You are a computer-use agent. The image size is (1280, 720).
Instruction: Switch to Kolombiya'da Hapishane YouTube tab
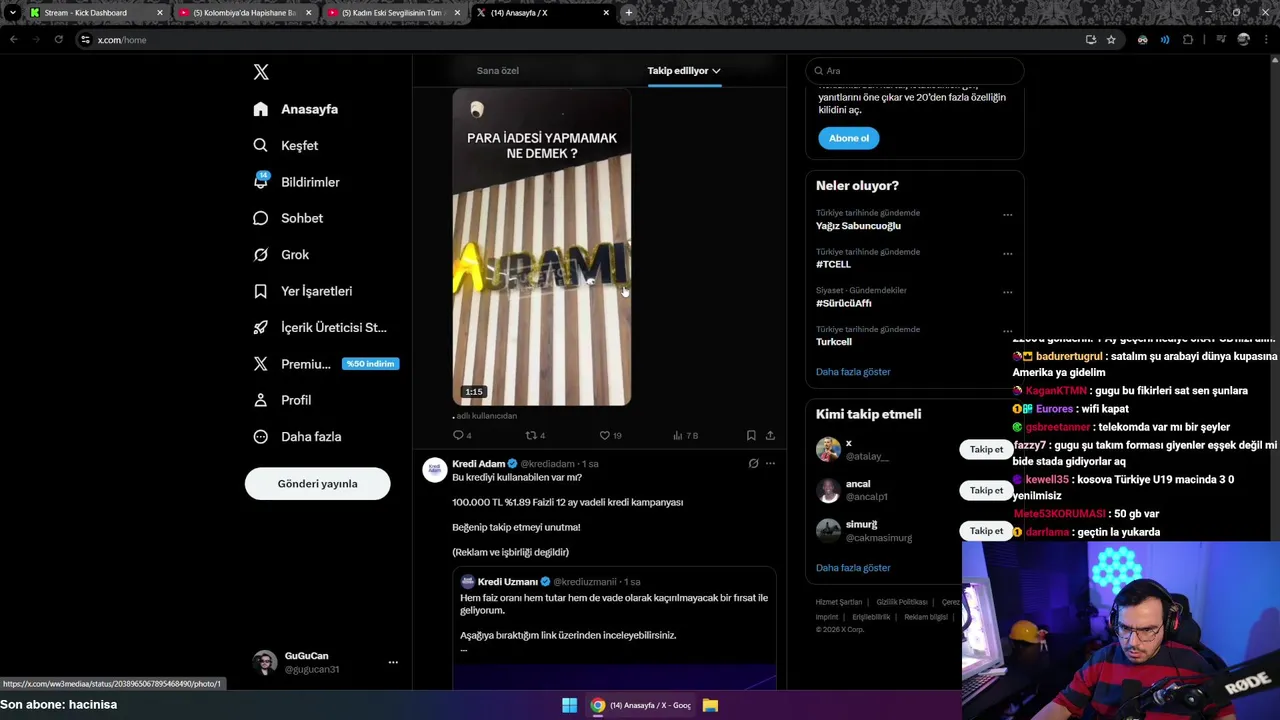(x=246, y=13)
